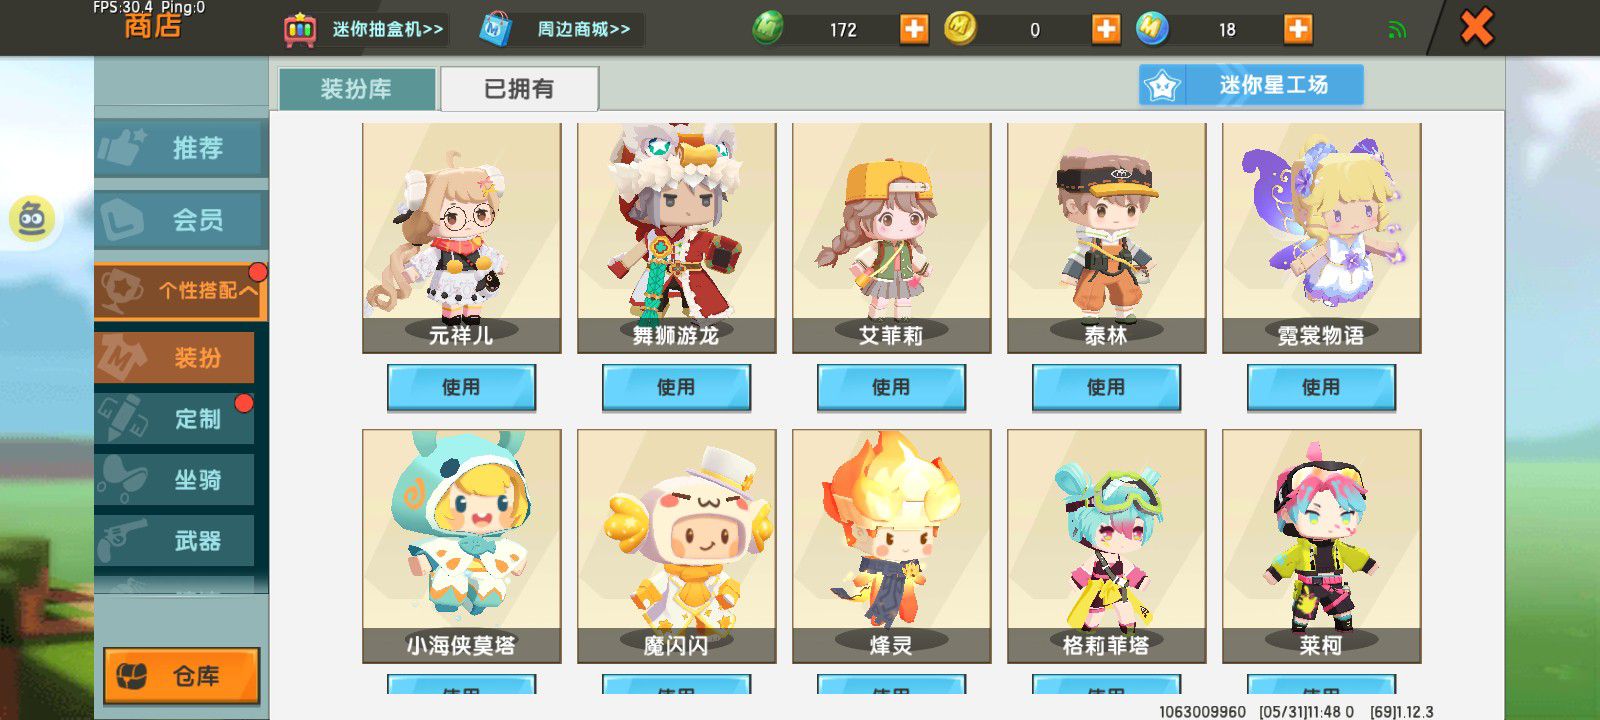This screenshot has width=1600, height=720.
Task: Open the 仓库 warehouse button
Action: 181,676
